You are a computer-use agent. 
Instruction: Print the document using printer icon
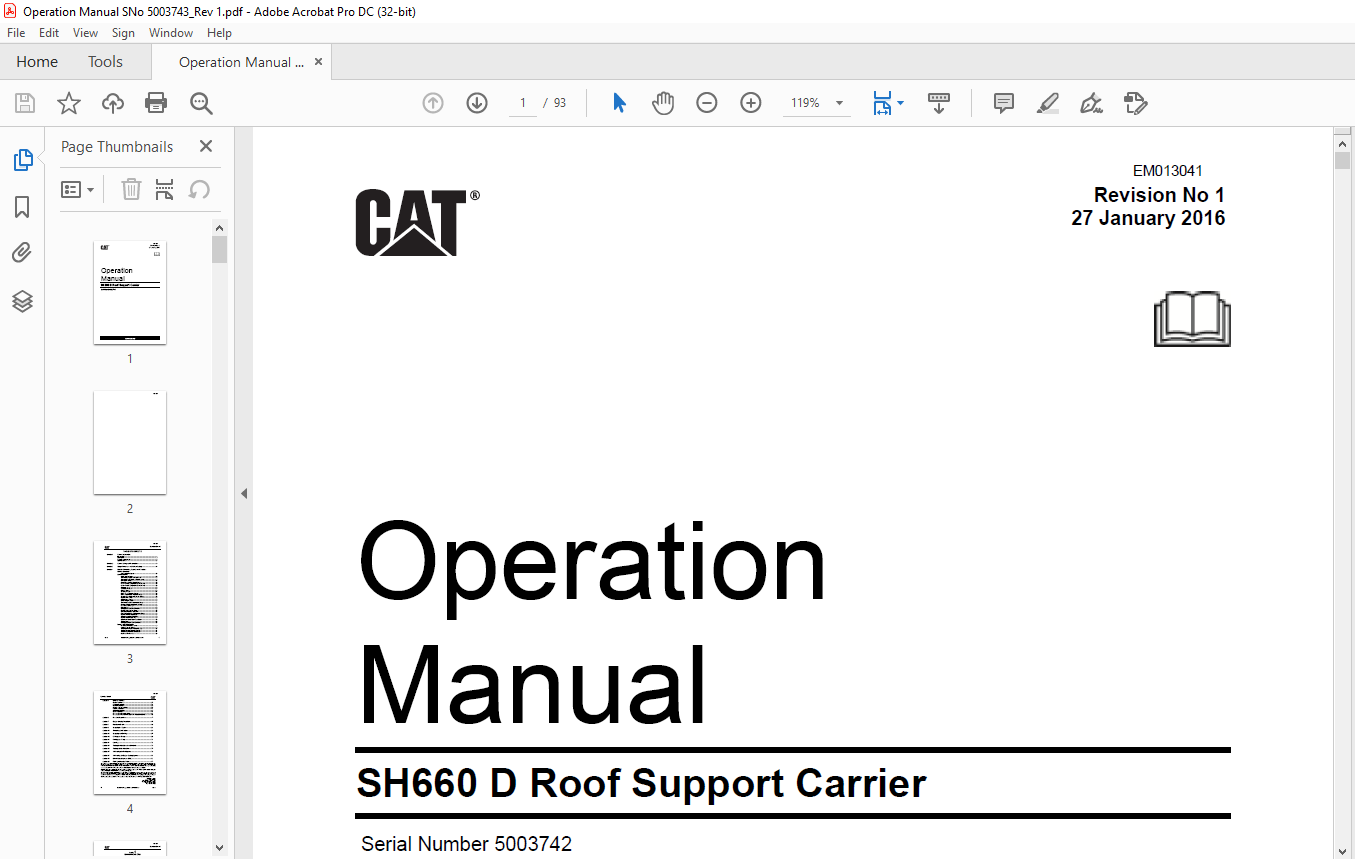click(x=156, y=103)
